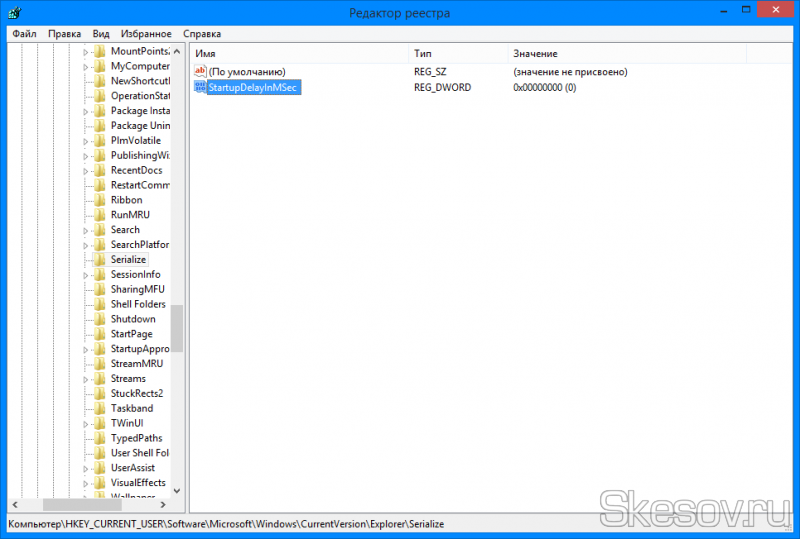Select the Serialize folder icon
800x539 pixels.
(x=100, y=260)
